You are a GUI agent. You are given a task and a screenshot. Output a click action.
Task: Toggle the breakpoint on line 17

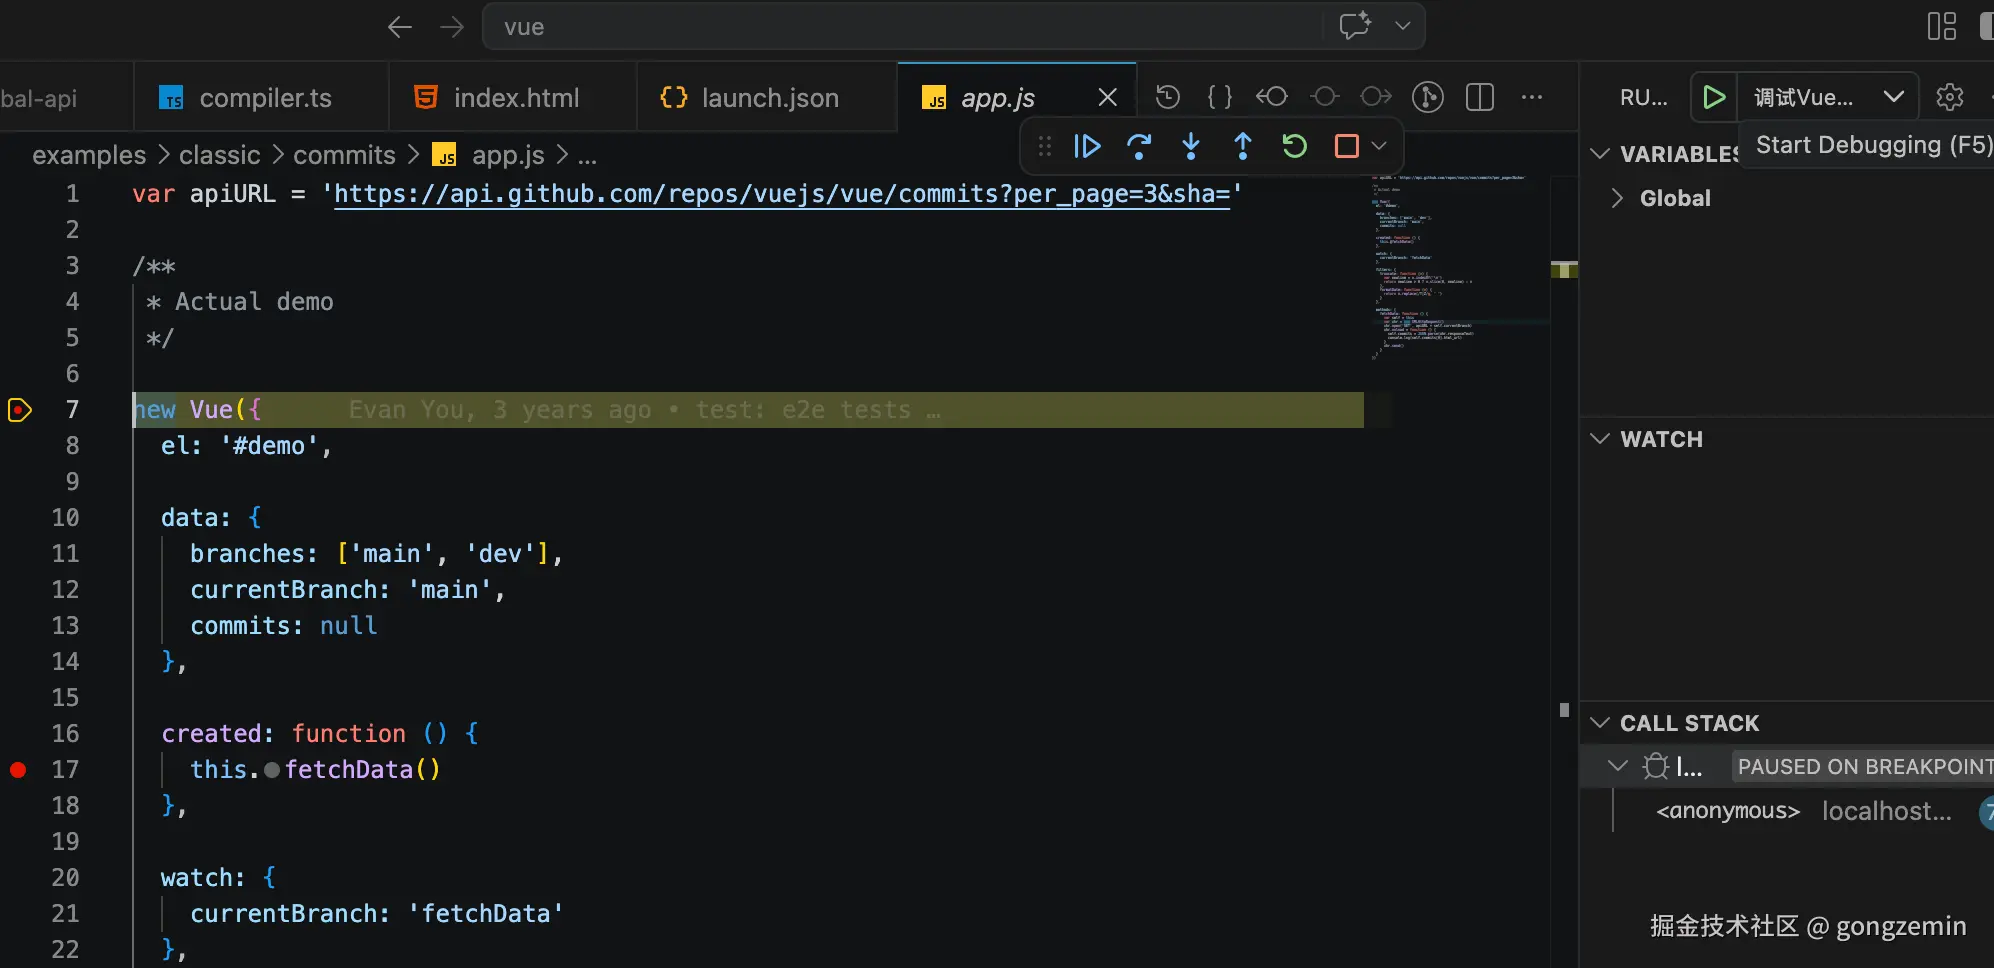pyautogui.click(x=18, y=770)
